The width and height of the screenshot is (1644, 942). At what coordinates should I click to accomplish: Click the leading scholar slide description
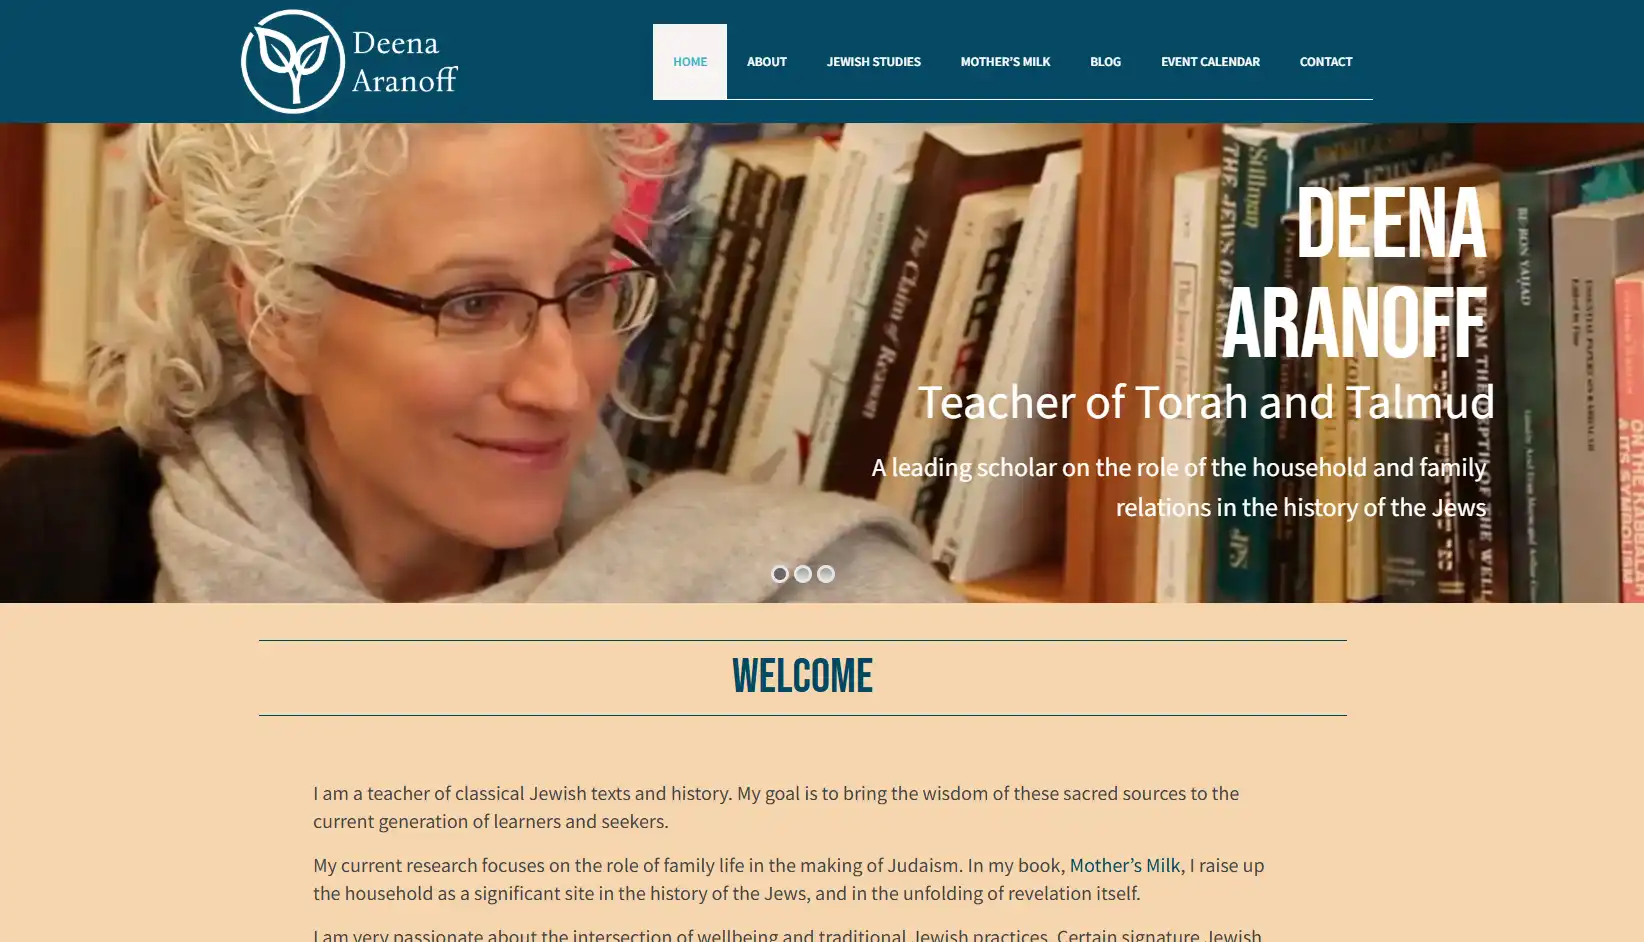pyautogui.click(x=1179, y=487)
